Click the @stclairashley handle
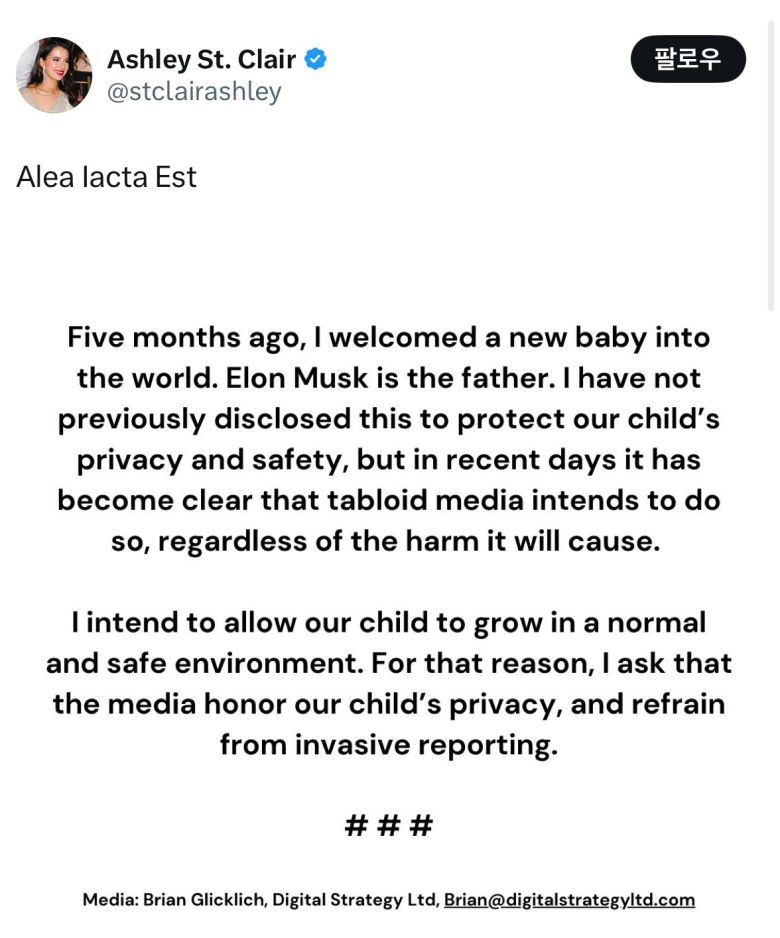780x938 pixels. coord(194,92)
